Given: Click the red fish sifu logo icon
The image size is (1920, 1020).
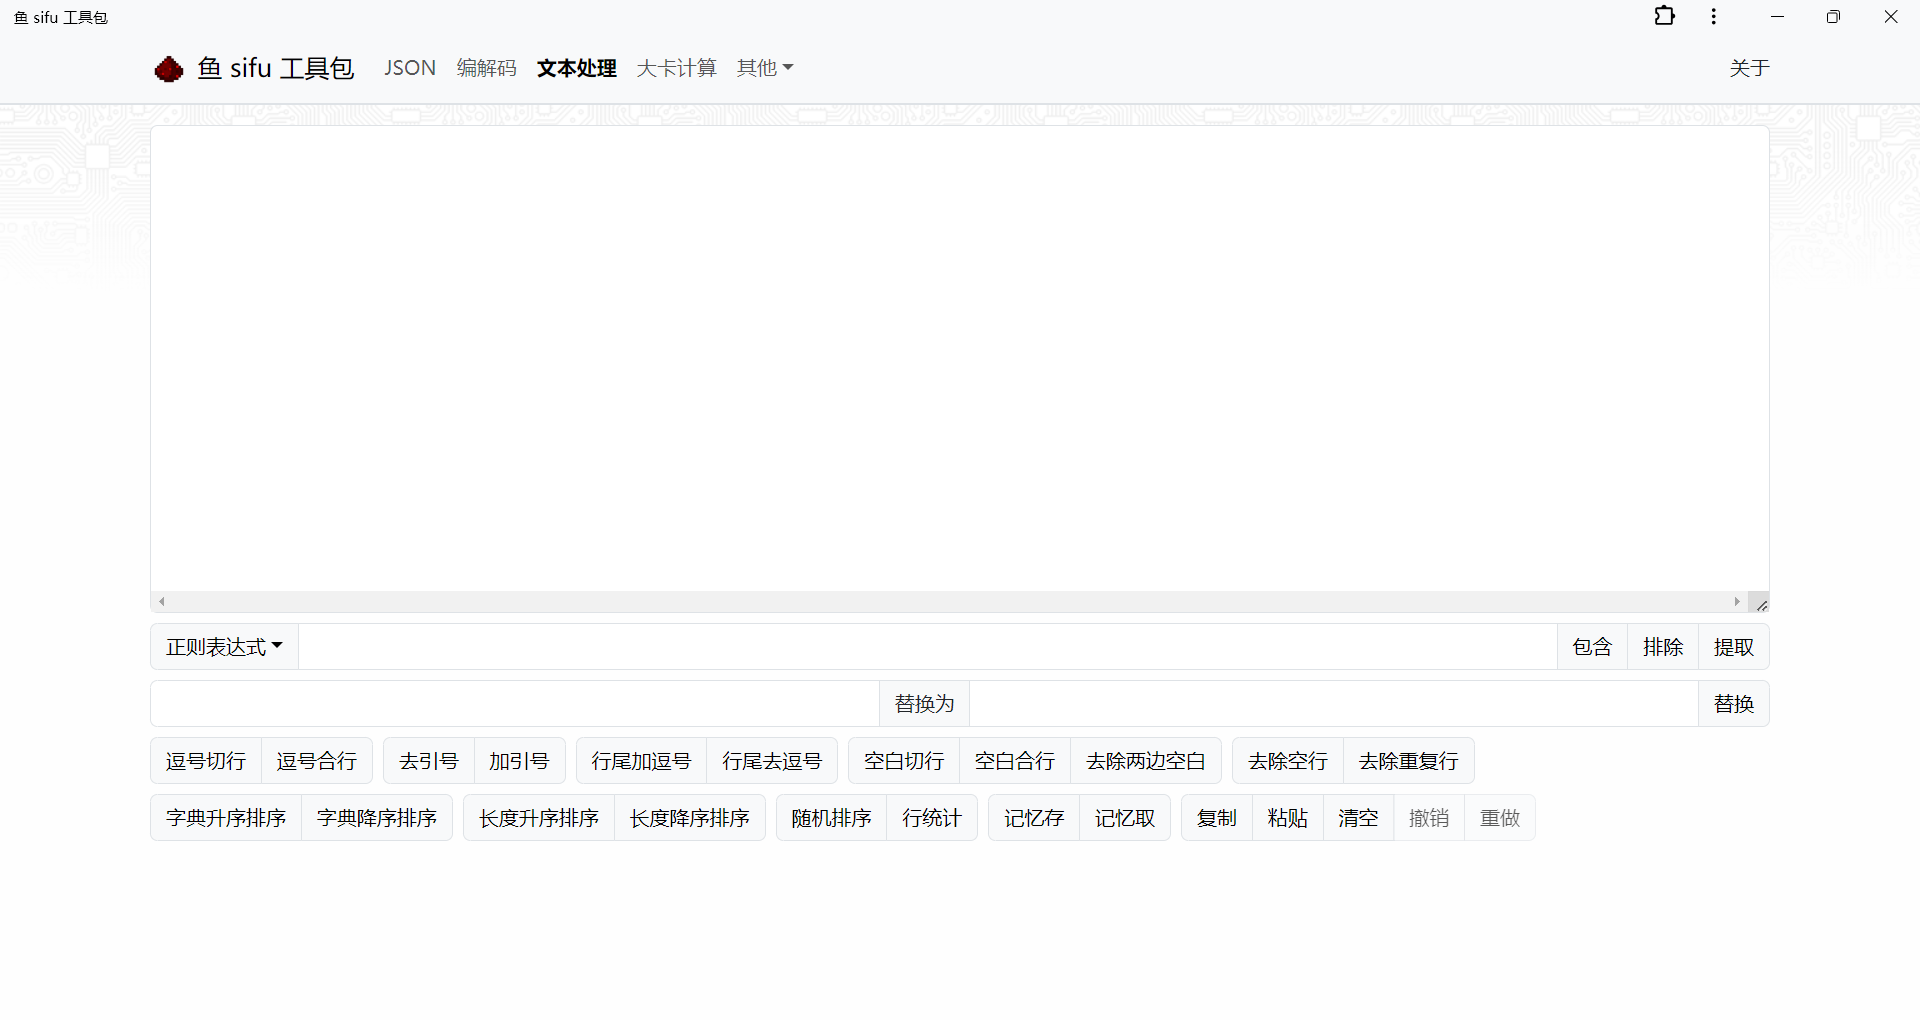Looking at the screenshot, I should tap(169, 69).
